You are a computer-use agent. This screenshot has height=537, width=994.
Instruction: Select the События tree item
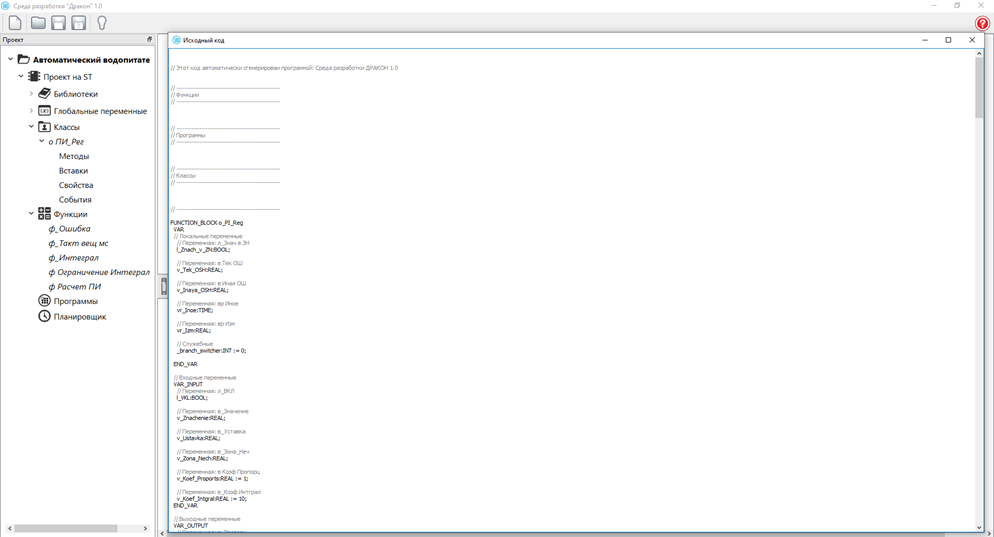click(75, 200)
